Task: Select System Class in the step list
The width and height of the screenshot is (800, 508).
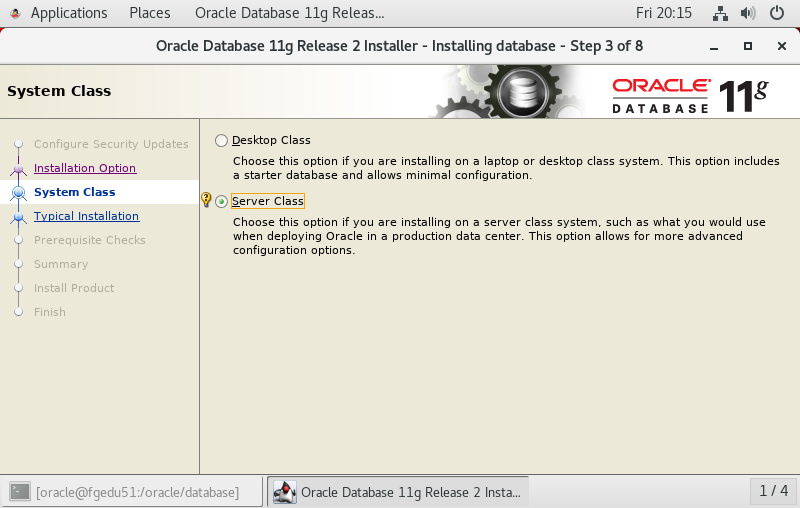Action: tap(74, 192)
